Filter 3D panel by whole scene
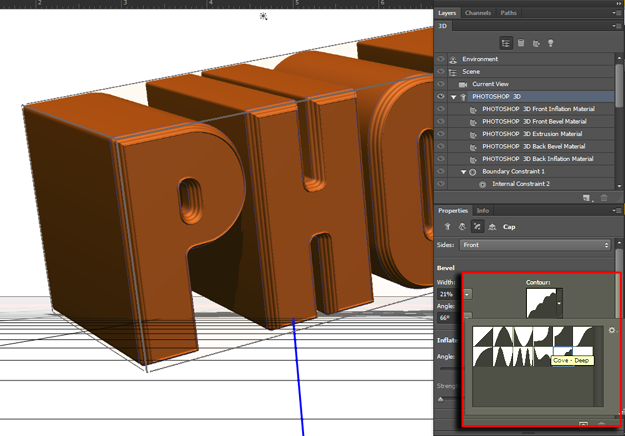625x436 pixels. tap(506, 43)
